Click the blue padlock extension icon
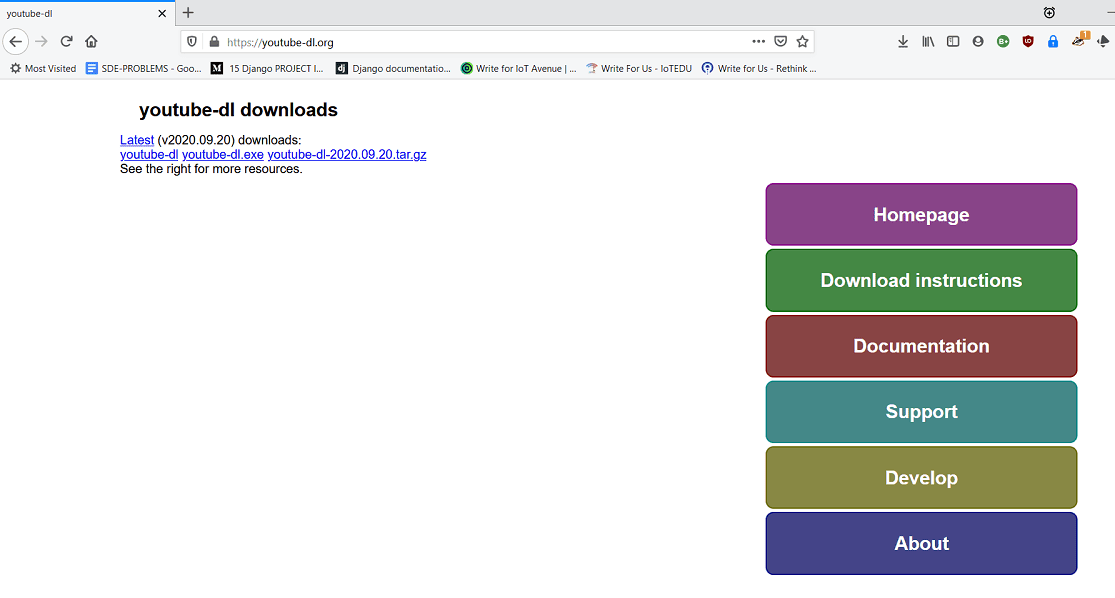Viewport: 1115px width, 598px height. pyautogui.click(x=1053, y=41)
